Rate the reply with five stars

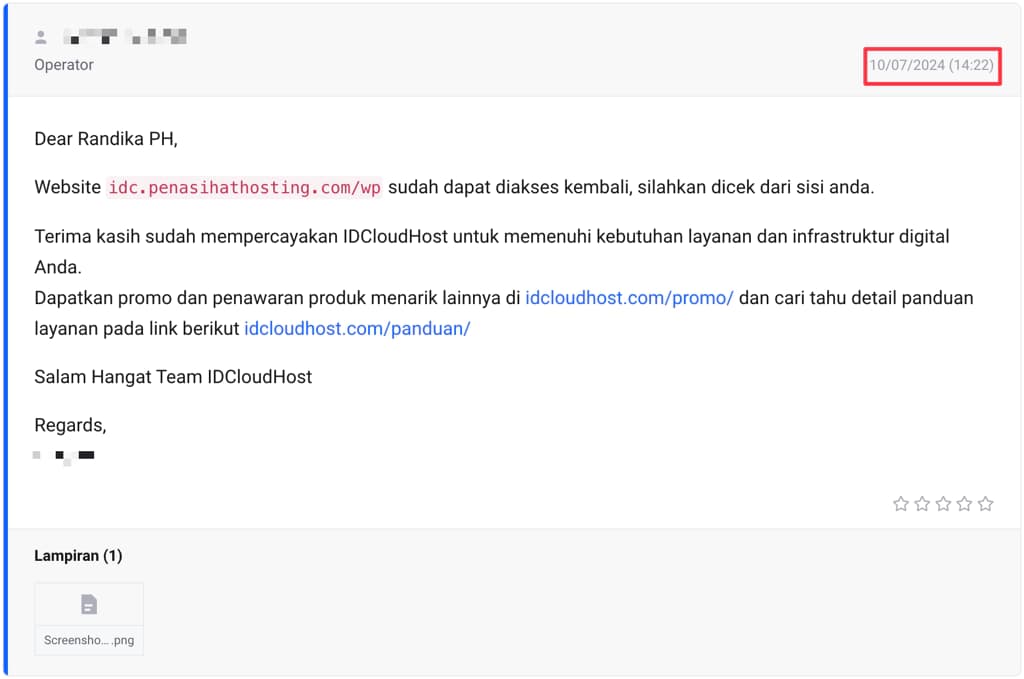(985, 503)
